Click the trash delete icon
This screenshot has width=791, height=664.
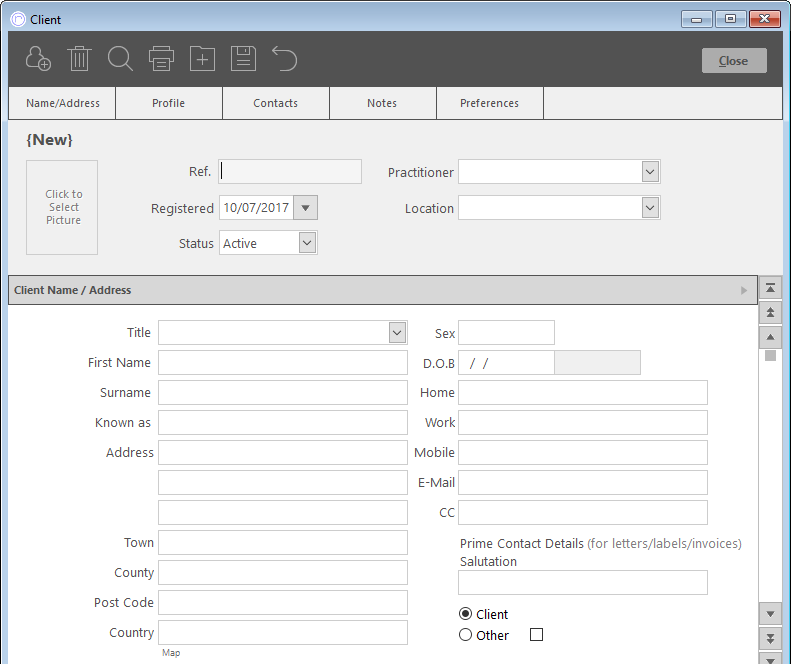pos(79,59)
